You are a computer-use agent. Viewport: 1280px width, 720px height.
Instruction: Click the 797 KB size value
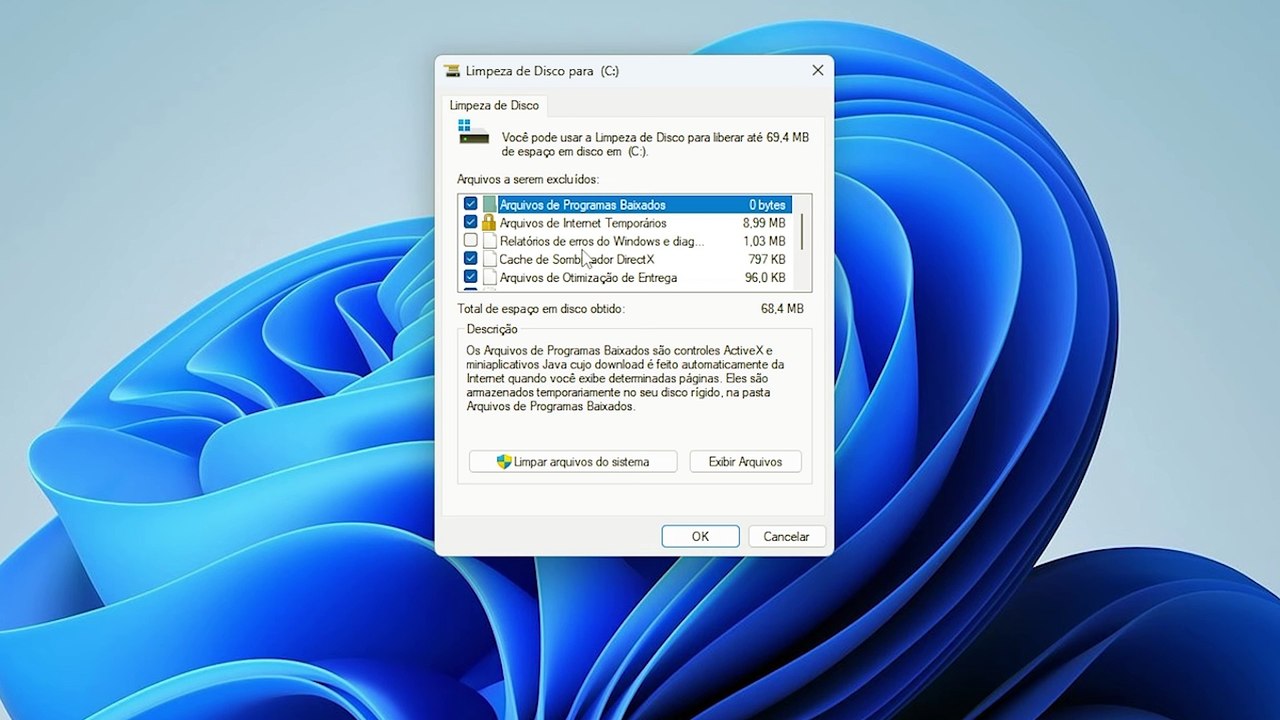[767, 259]
